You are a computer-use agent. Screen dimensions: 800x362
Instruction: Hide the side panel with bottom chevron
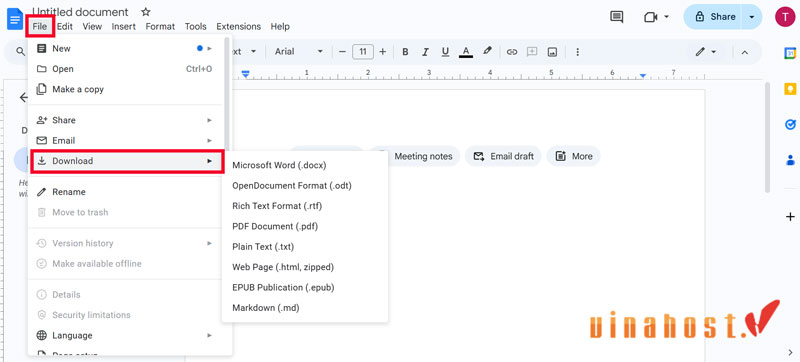point(790,351)
